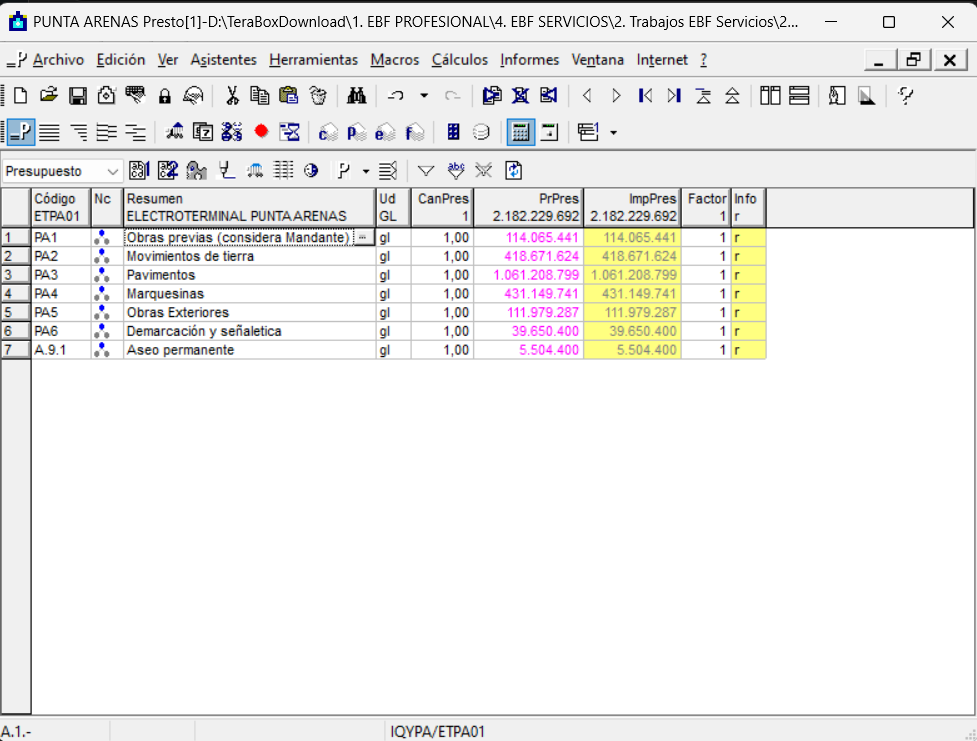This screenshot has width=977, height=741.
Task: Open ellipsis button in Obras previas cell
Action: 363,237
